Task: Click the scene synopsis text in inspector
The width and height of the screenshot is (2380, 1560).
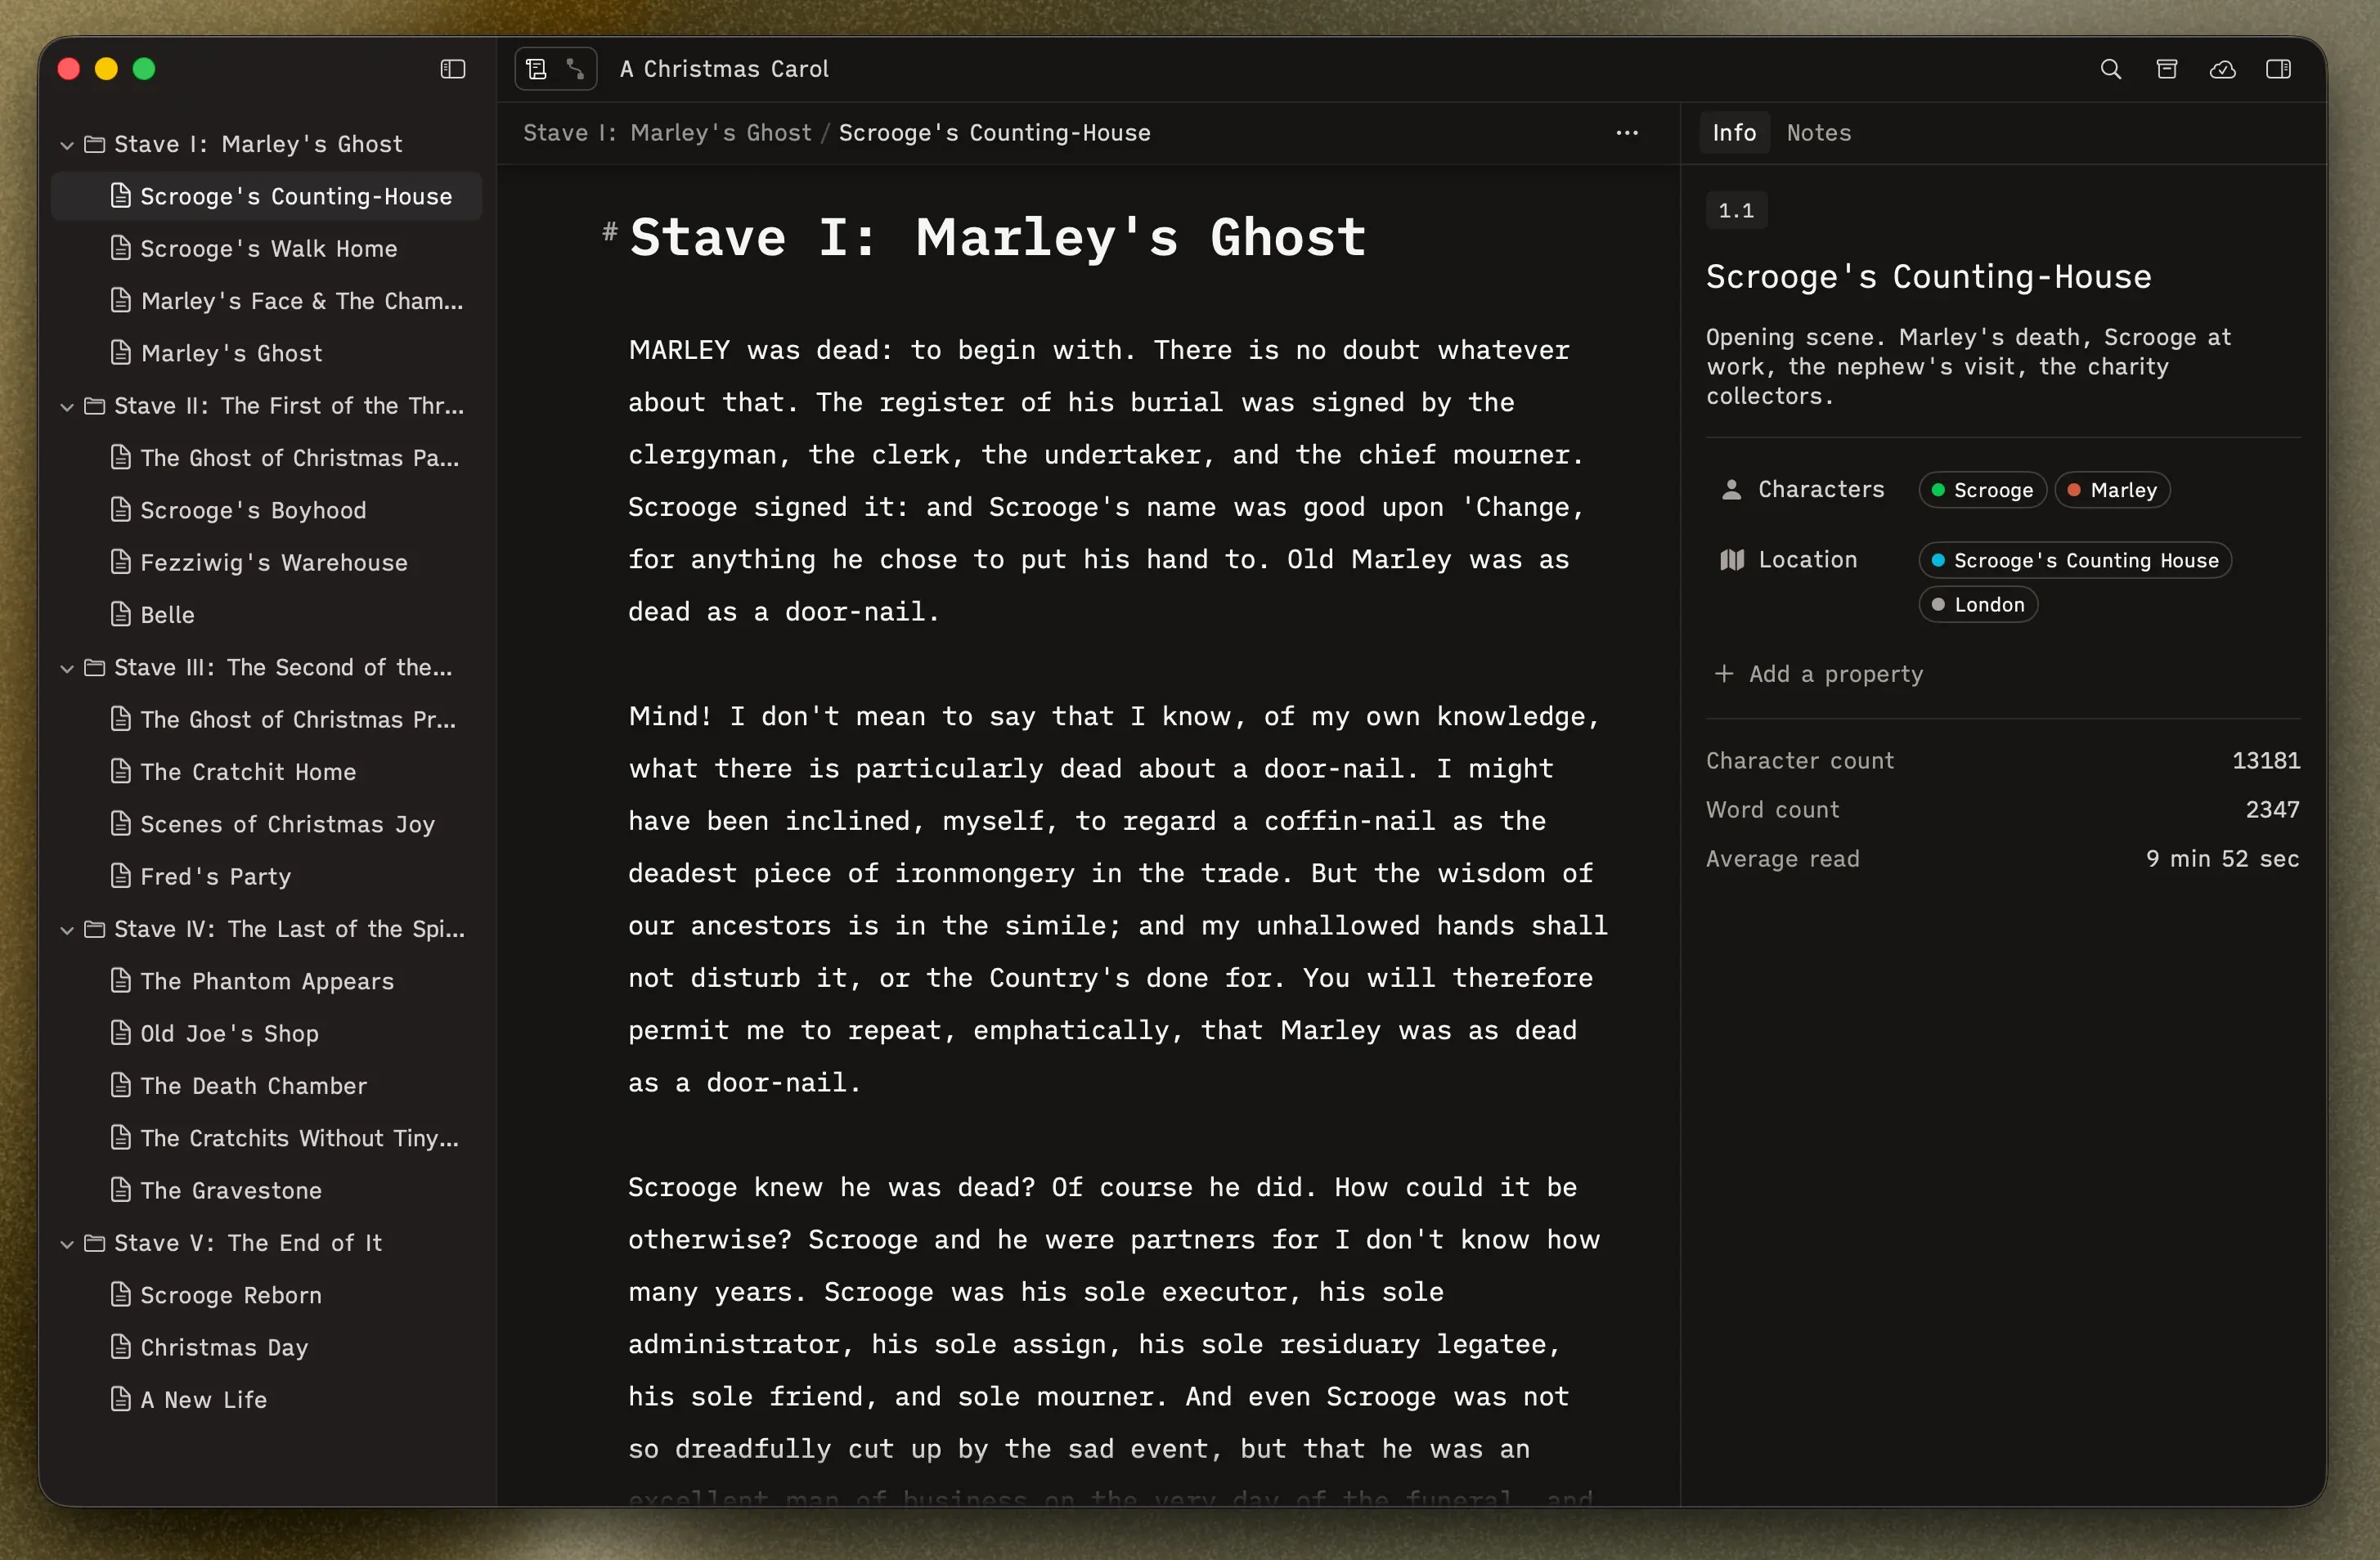Action: [x=1968, y=367]
